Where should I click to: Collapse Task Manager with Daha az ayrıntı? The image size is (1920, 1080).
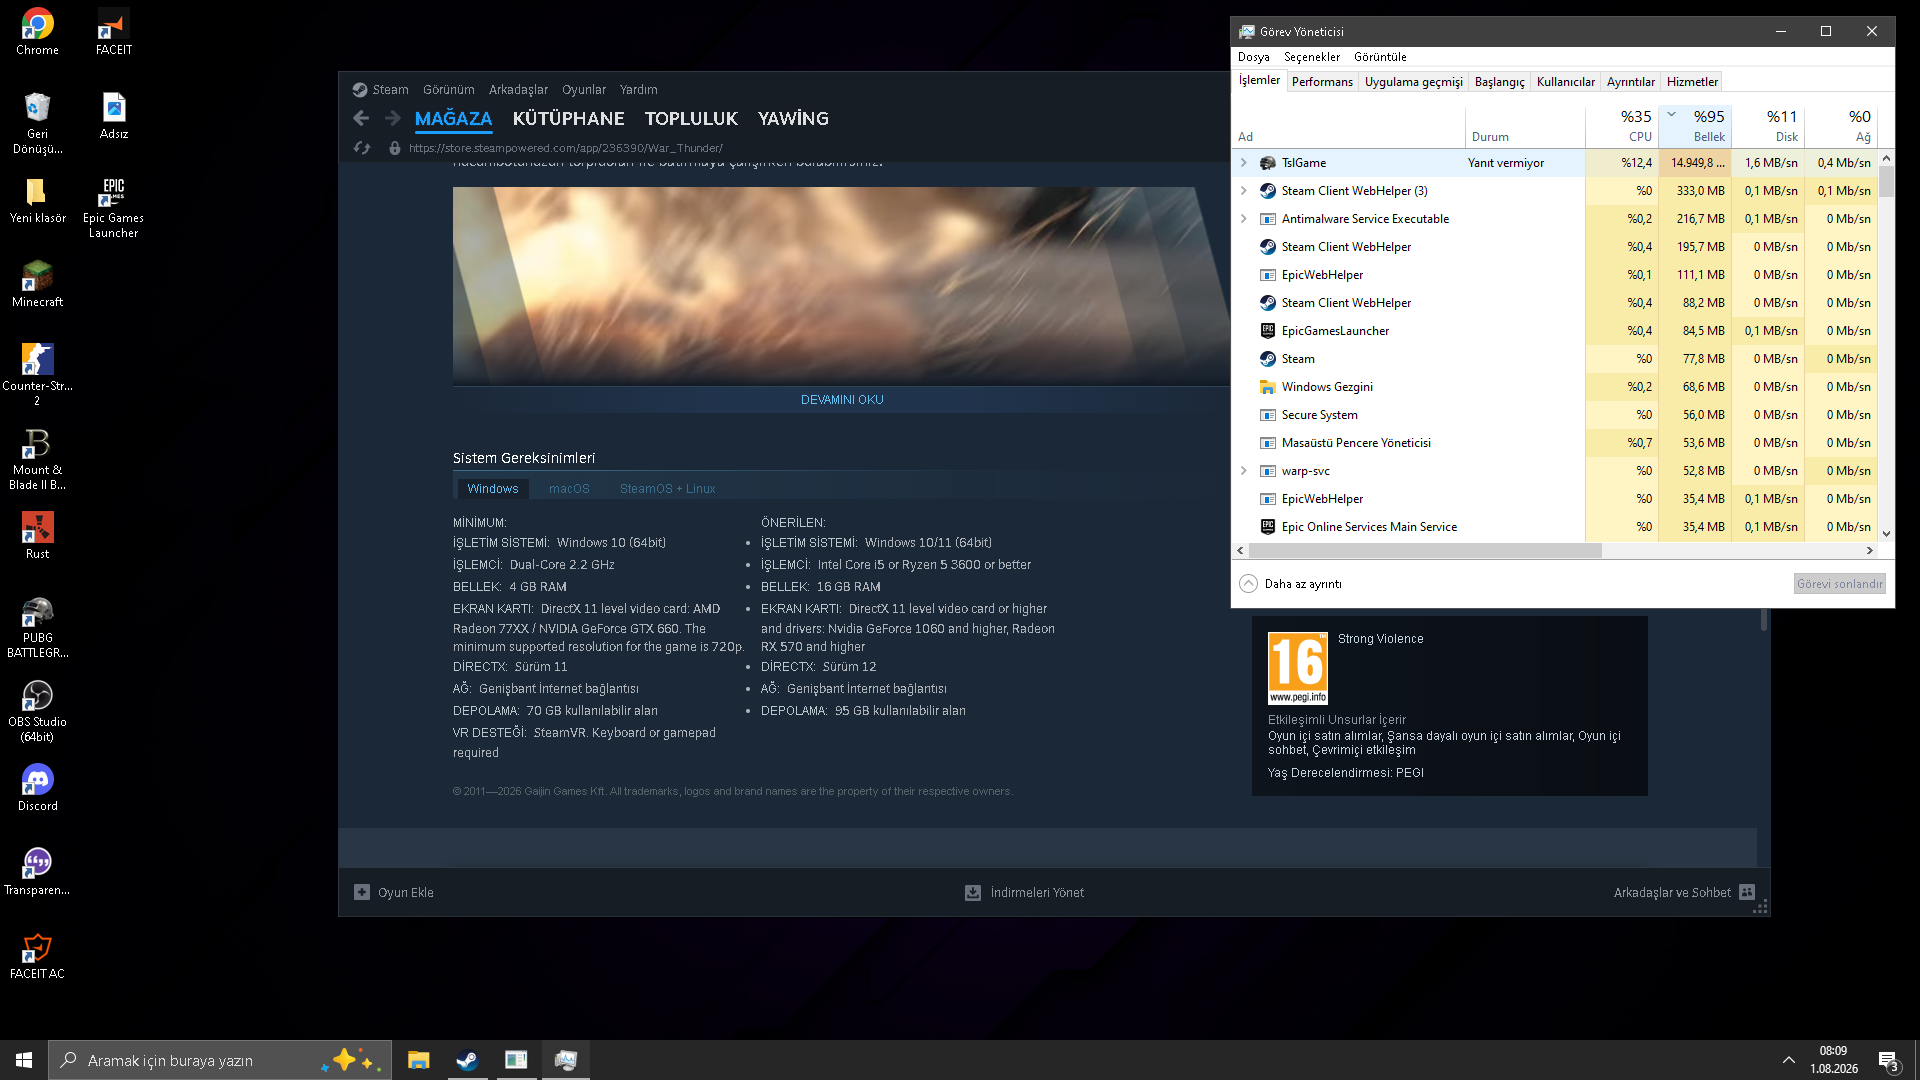1291,584
